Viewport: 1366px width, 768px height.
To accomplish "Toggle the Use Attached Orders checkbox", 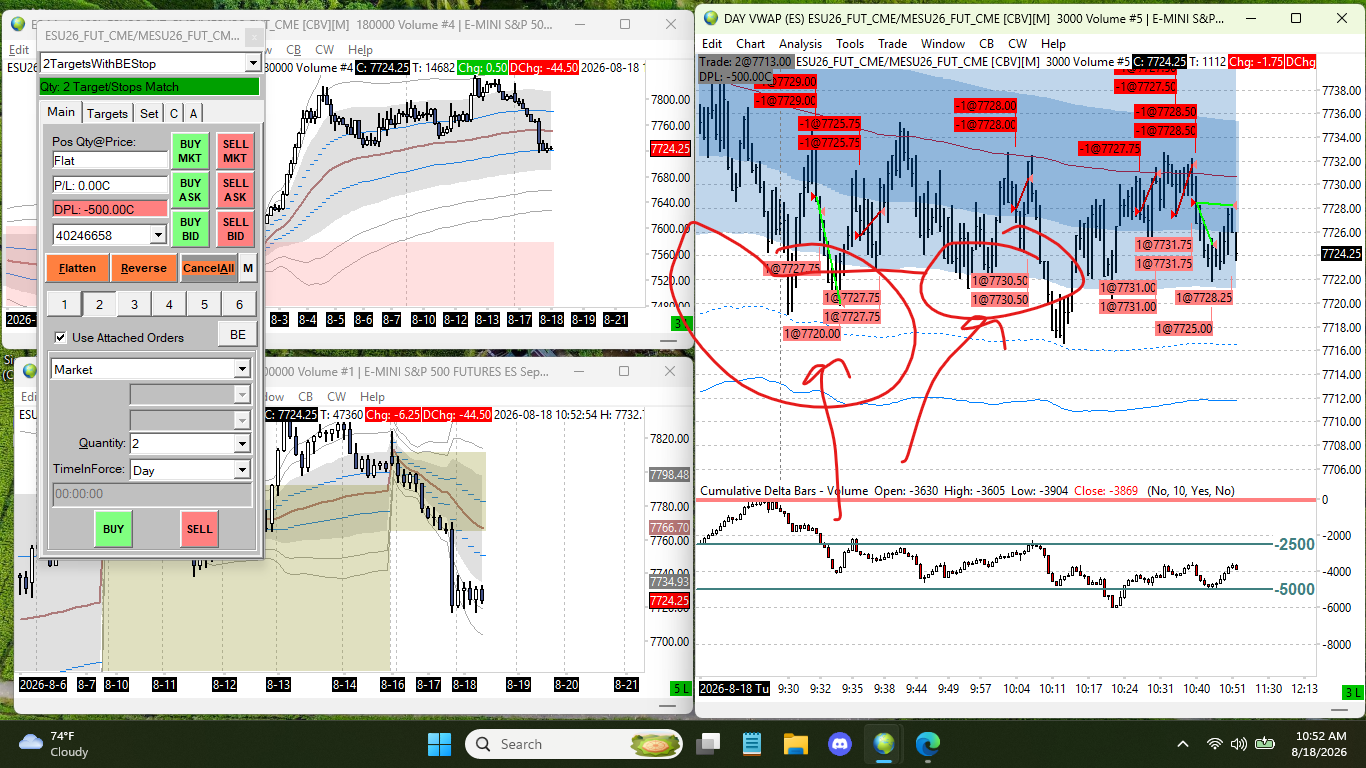I will [x=61, y=338].
